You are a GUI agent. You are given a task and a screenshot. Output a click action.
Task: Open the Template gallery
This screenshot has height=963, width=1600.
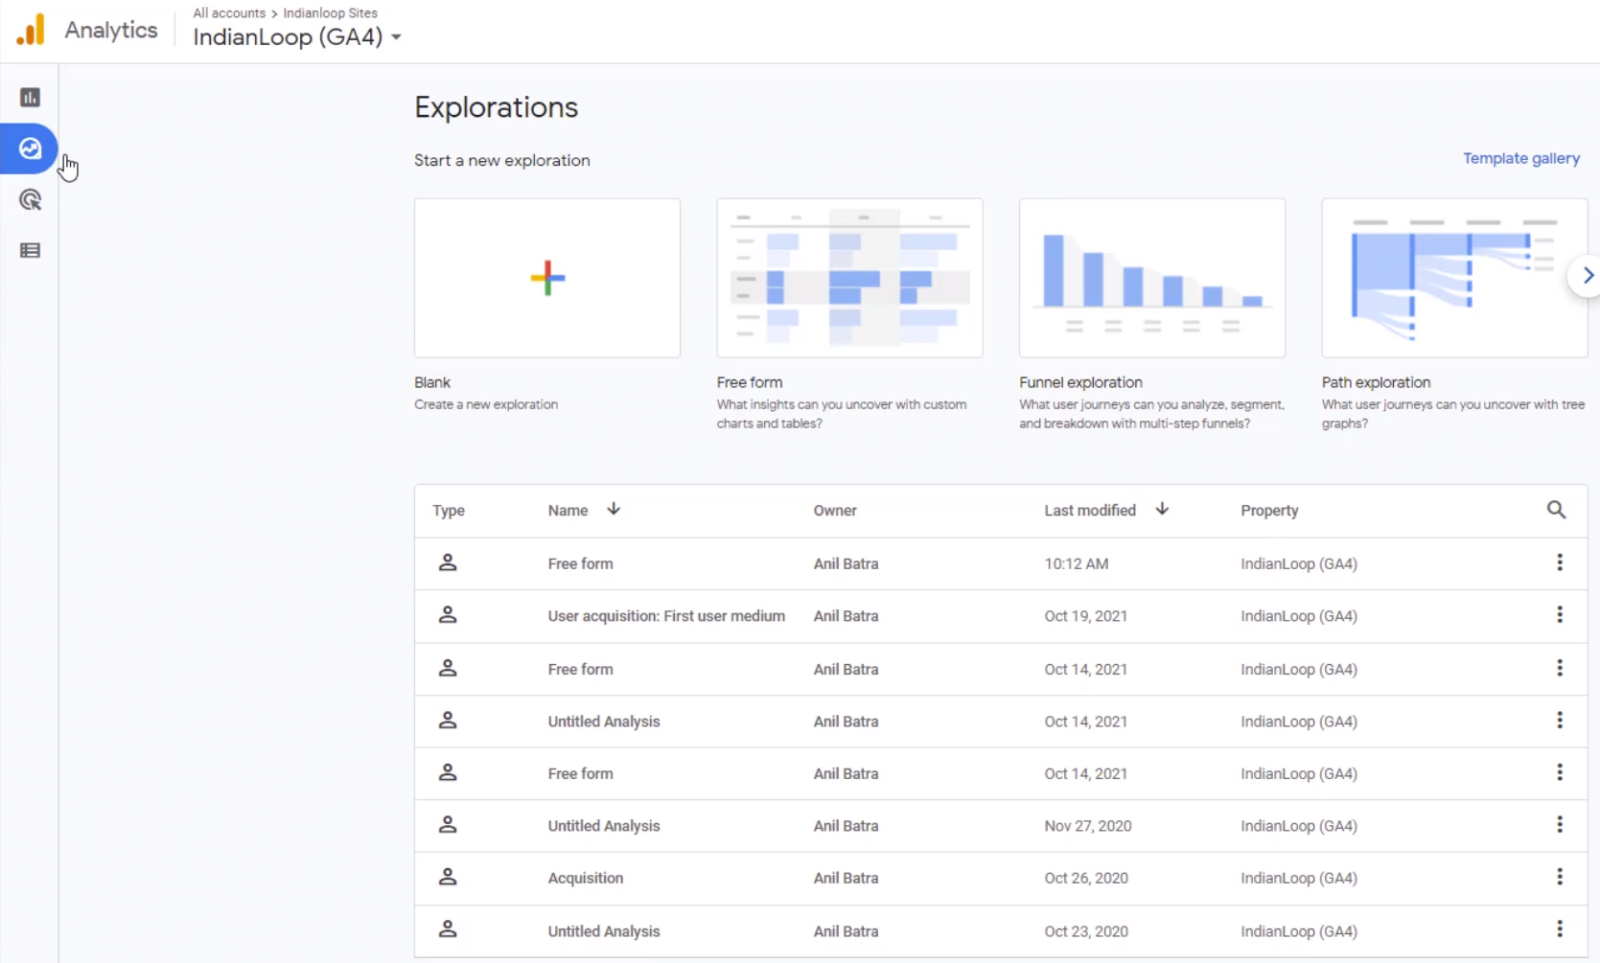[1521, 158]
